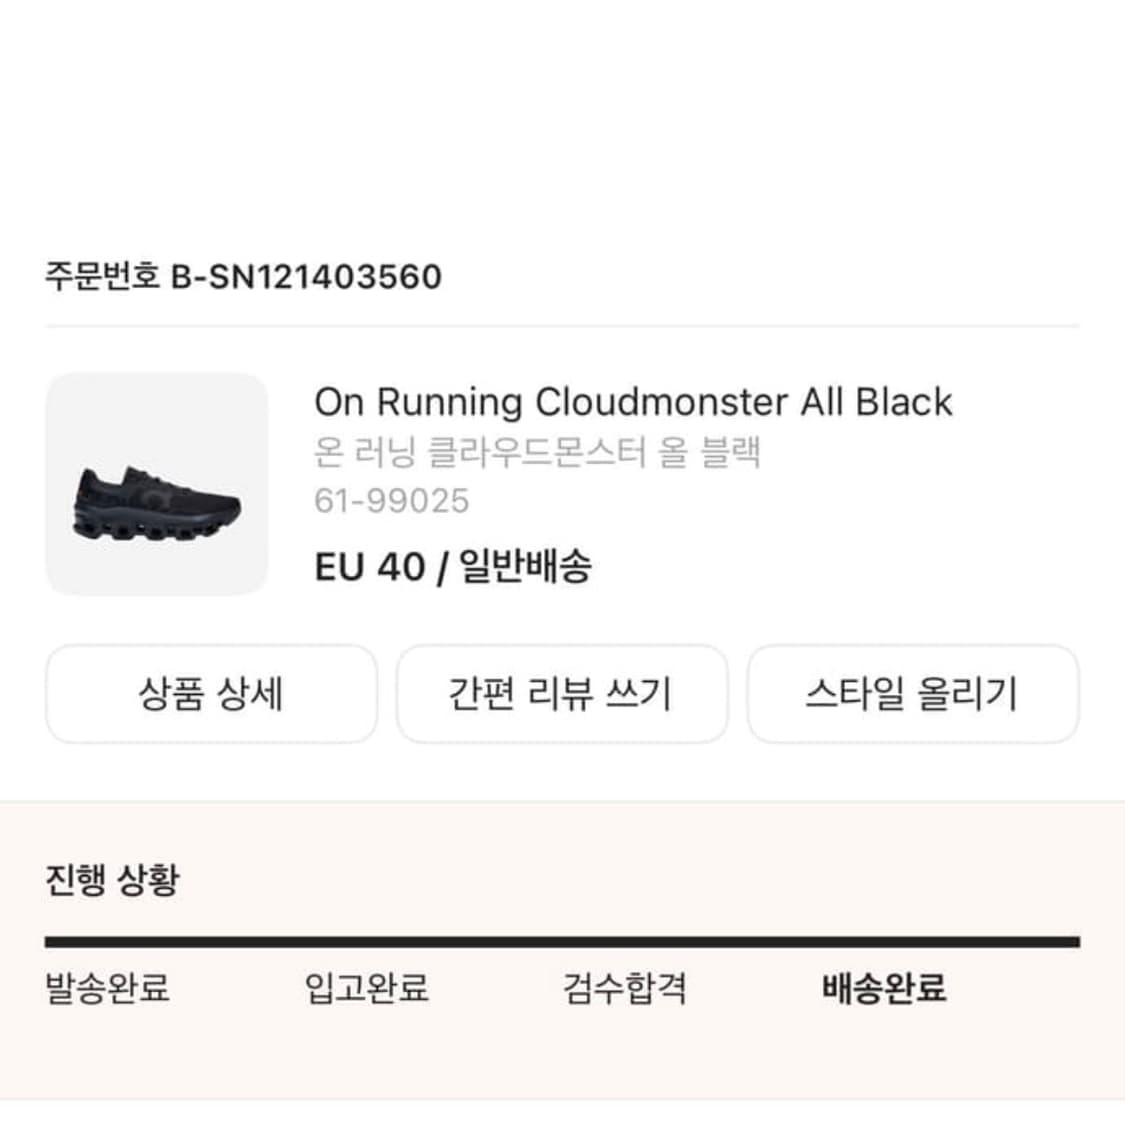1125x1124 pixels.
Task: Click 간편 리뷰 쓰기 to write a review
Action: 562,695
